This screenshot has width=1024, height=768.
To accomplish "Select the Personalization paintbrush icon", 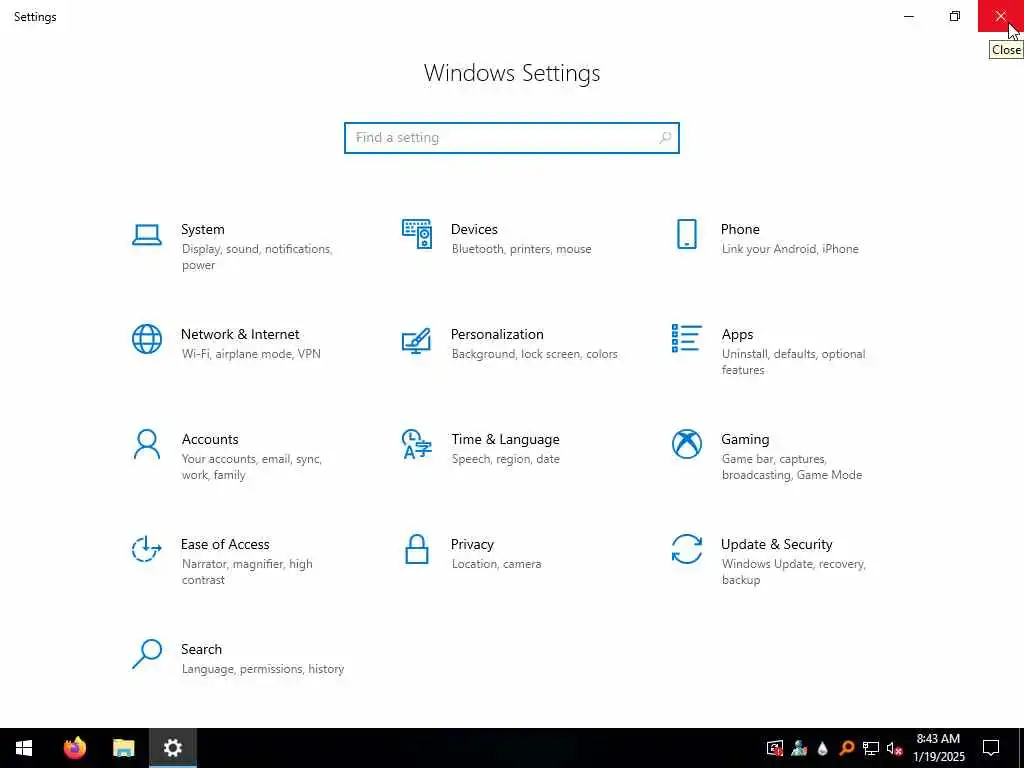I will (417, 340).
